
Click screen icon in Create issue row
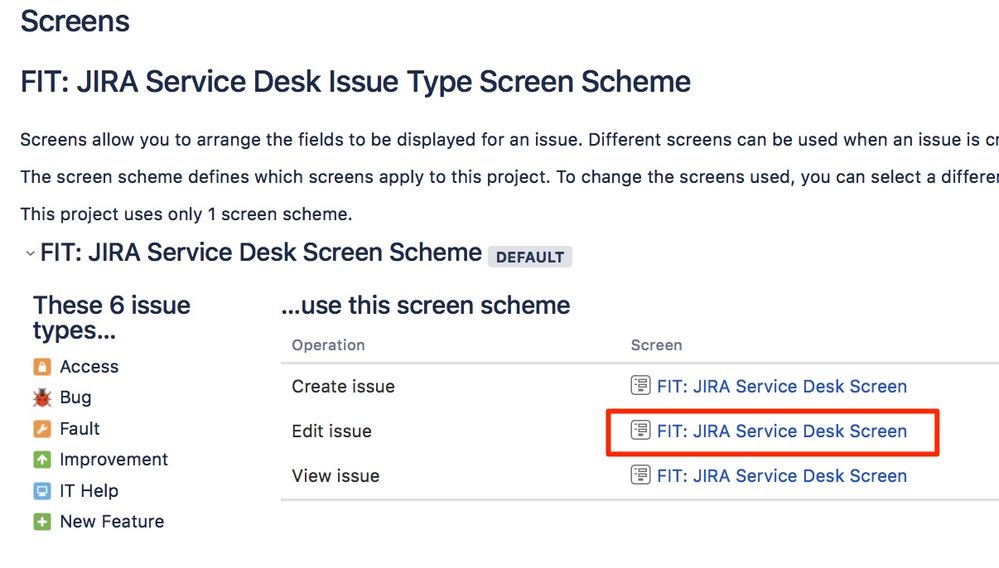coord(640,385)
